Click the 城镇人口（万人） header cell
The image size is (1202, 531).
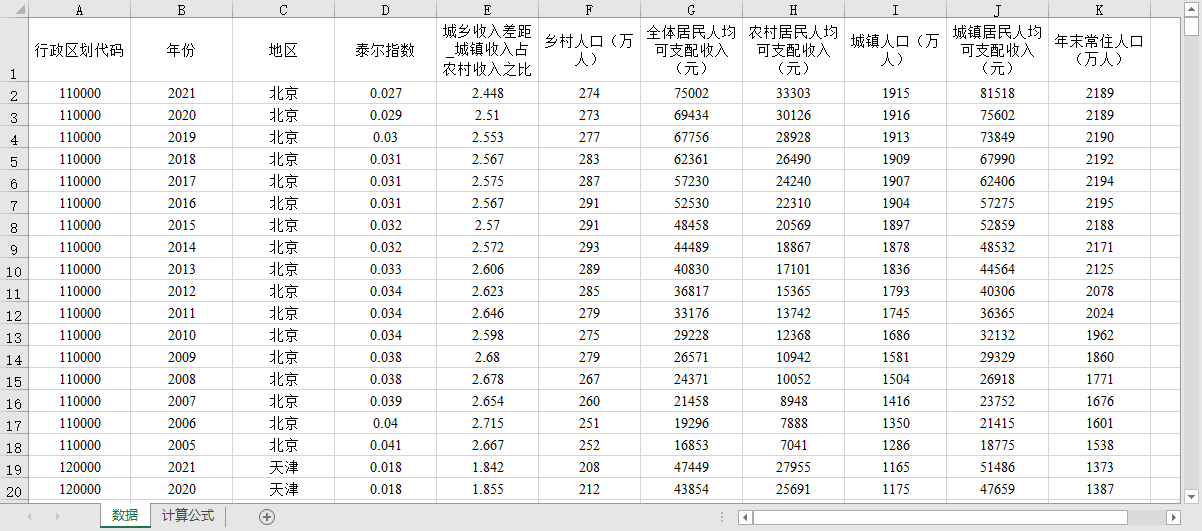pyautogui.click(x=895, y=50)
